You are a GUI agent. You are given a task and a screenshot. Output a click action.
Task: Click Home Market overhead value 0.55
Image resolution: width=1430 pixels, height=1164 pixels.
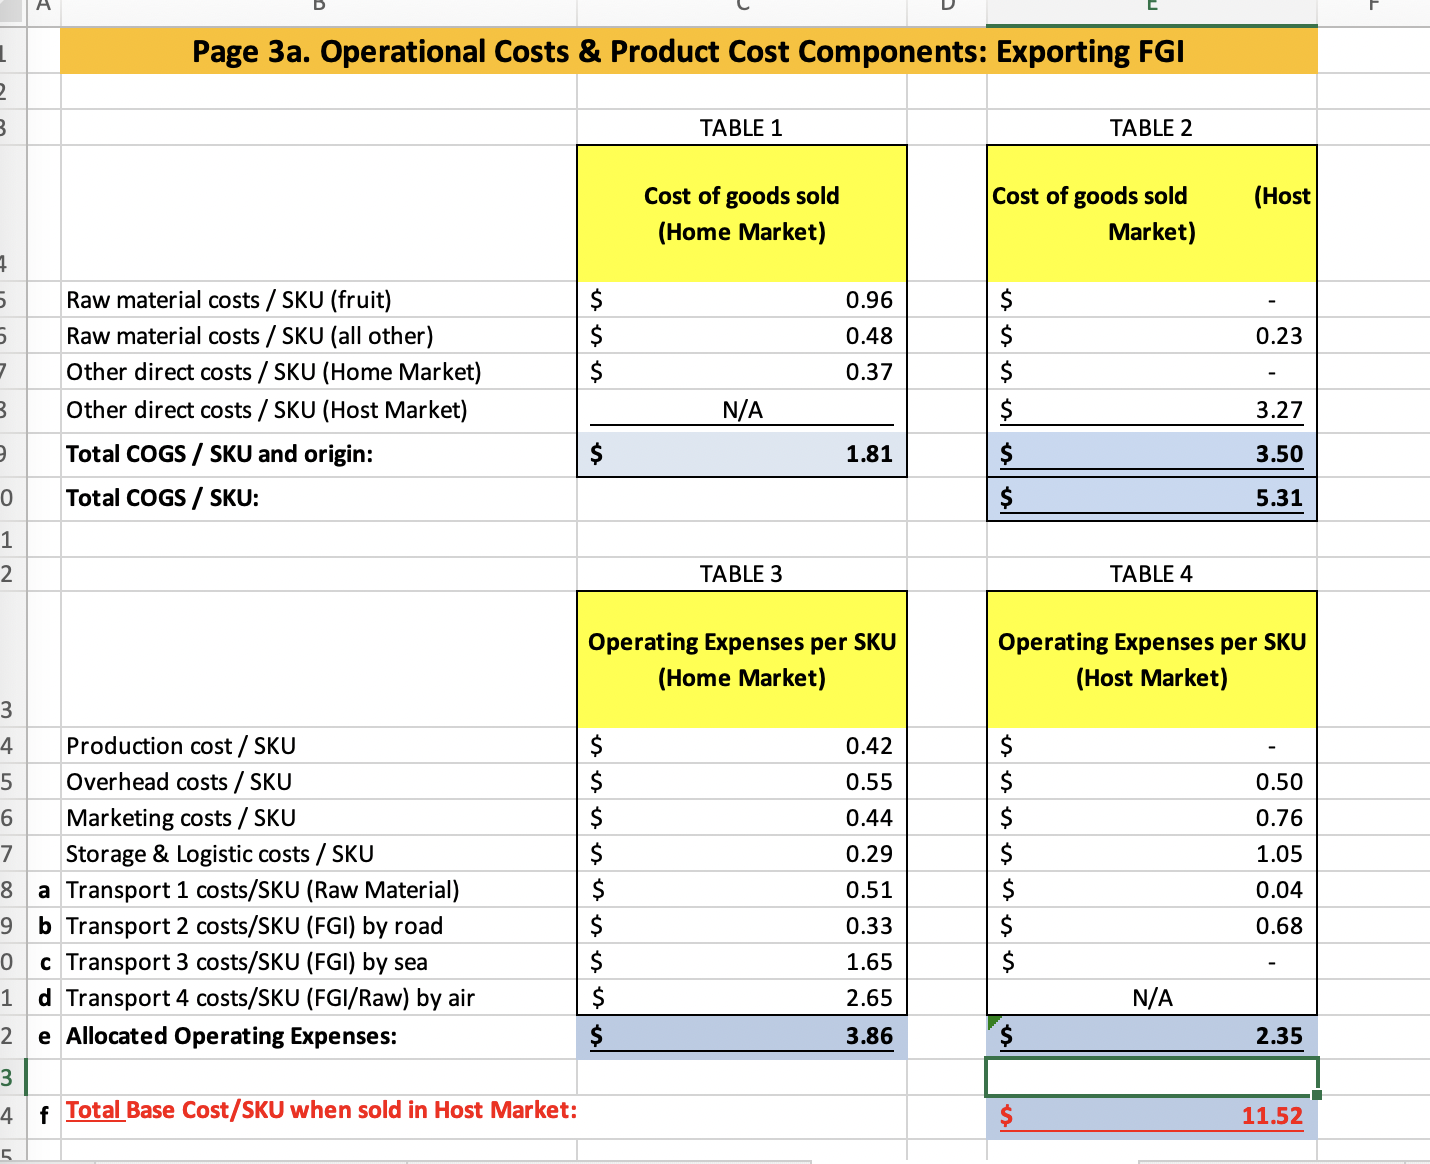[x=741, y=782]
